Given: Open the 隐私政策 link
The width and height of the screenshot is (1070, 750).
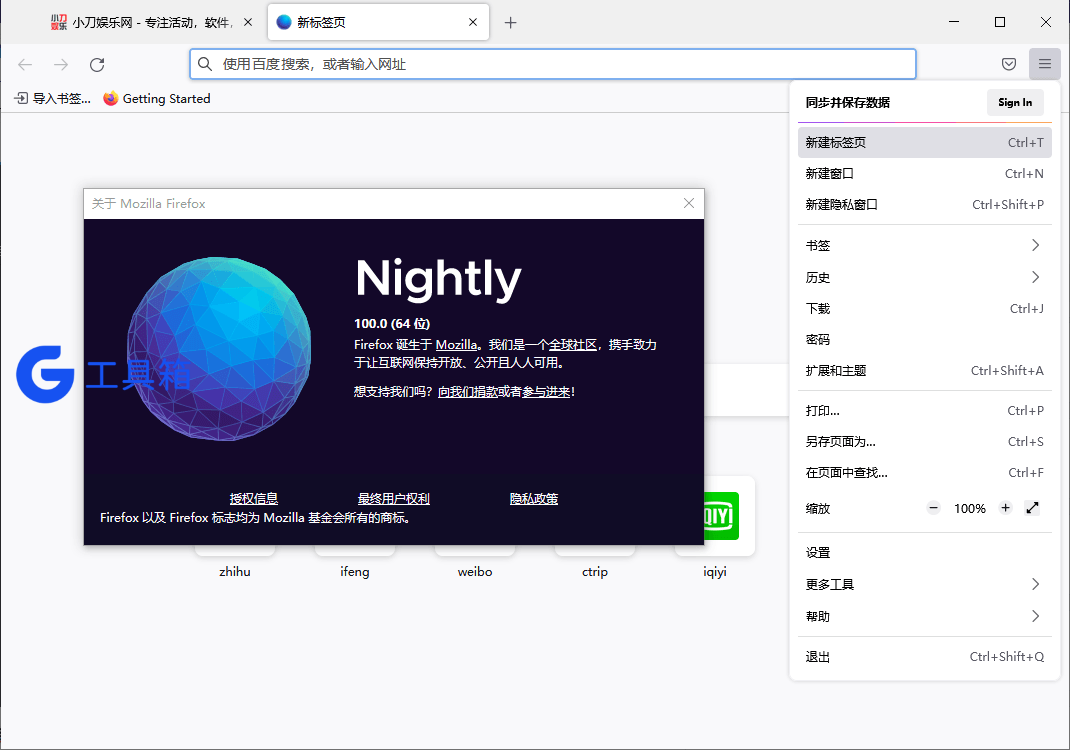Looking at the screenshot, I should click(x=534, y=499).
